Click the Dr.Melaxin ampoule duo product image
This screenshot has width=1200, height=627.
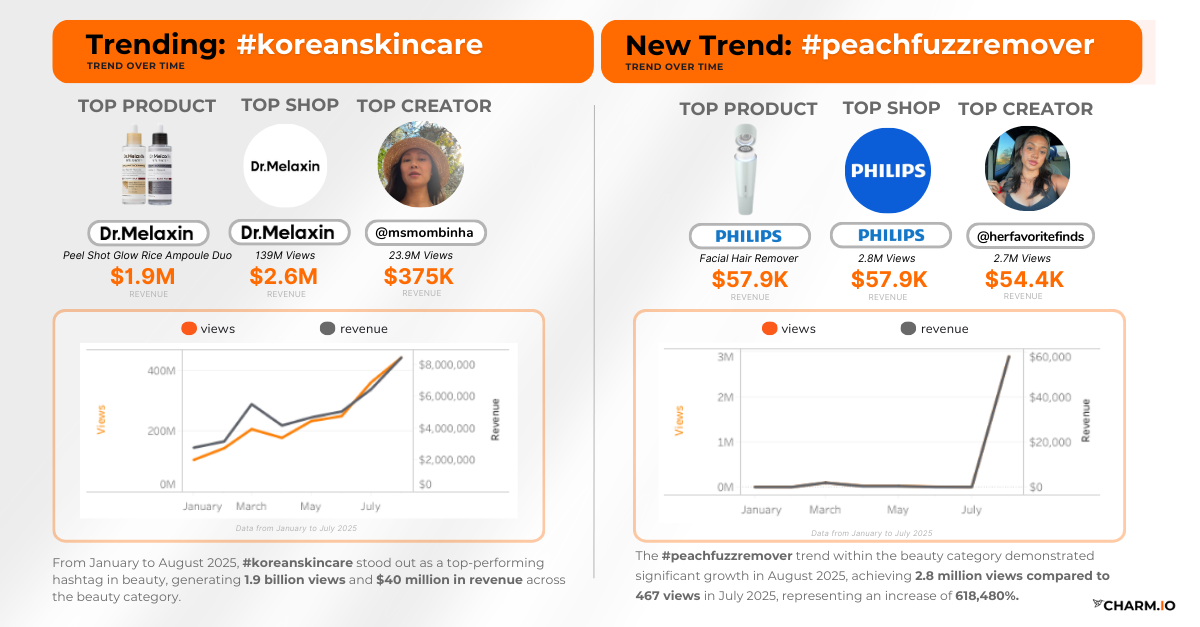(147, 167)
